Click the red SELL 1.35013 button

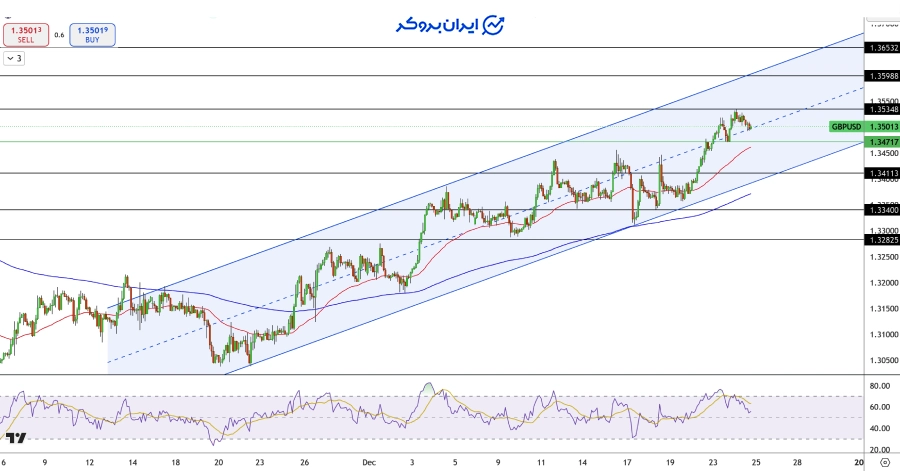tap(25, 35)
